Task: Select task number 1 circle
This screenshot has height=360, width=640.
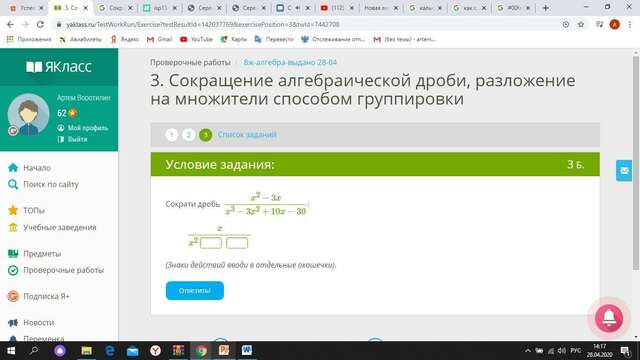Action: click(x=172, y=135)
